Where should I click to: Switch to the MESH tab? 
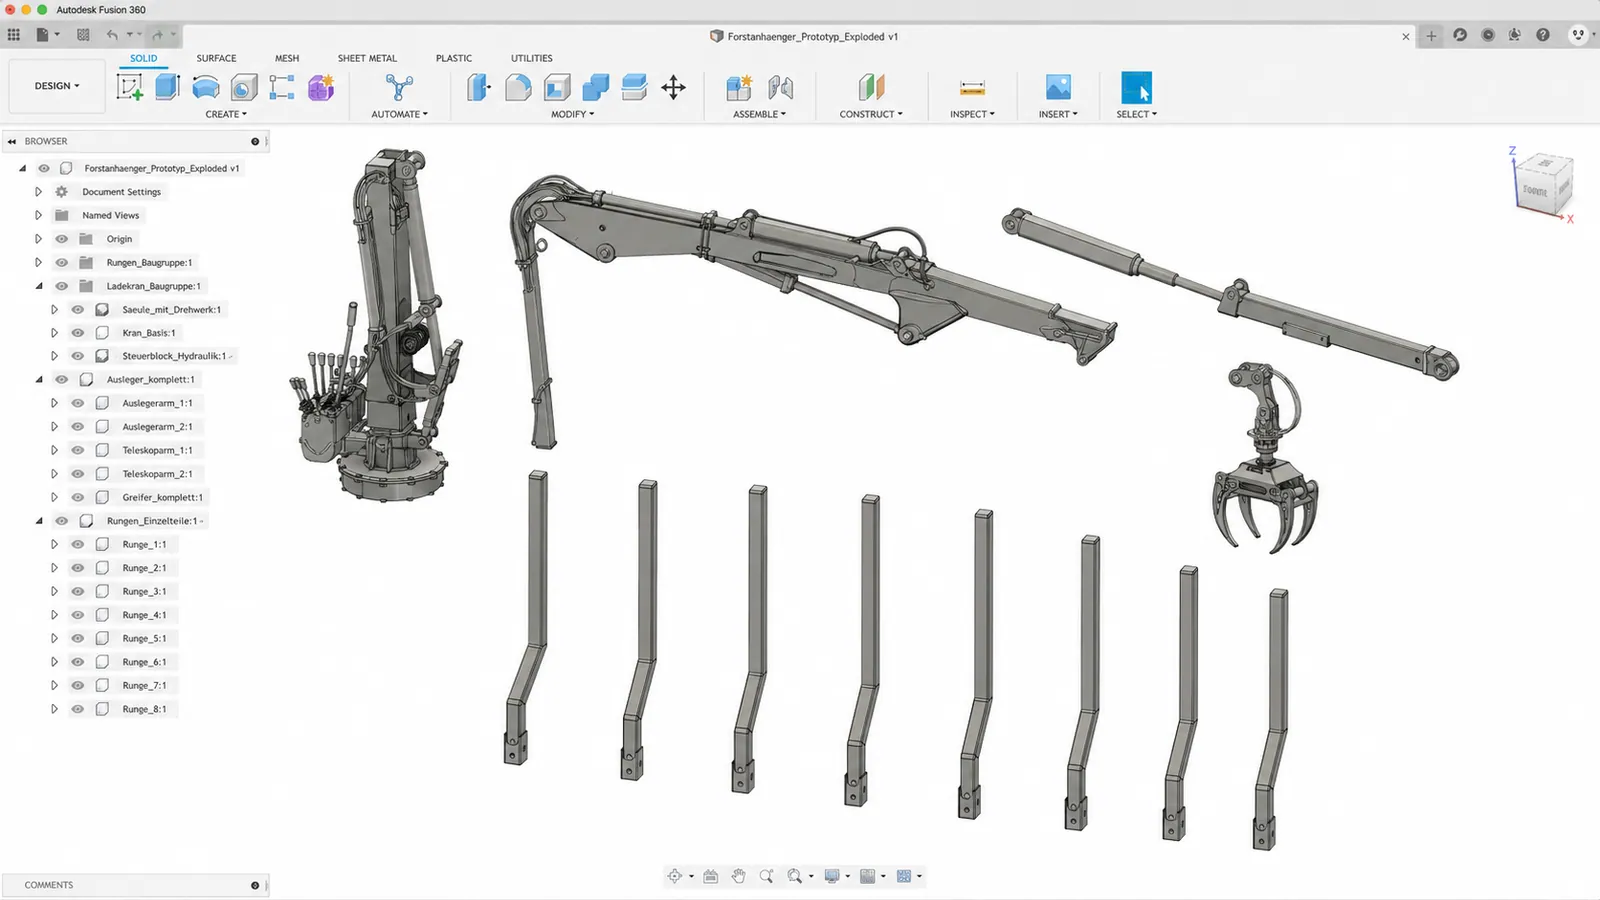(x=287, y=58)
